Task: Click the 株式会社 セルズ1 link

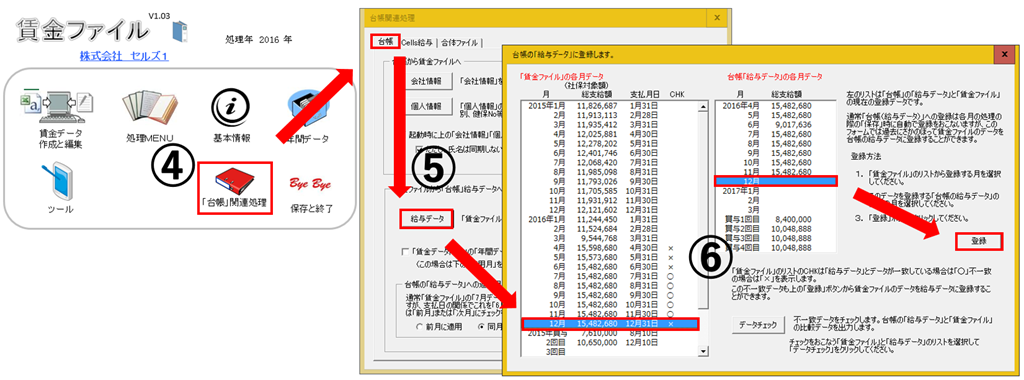Action: [124, 57]
